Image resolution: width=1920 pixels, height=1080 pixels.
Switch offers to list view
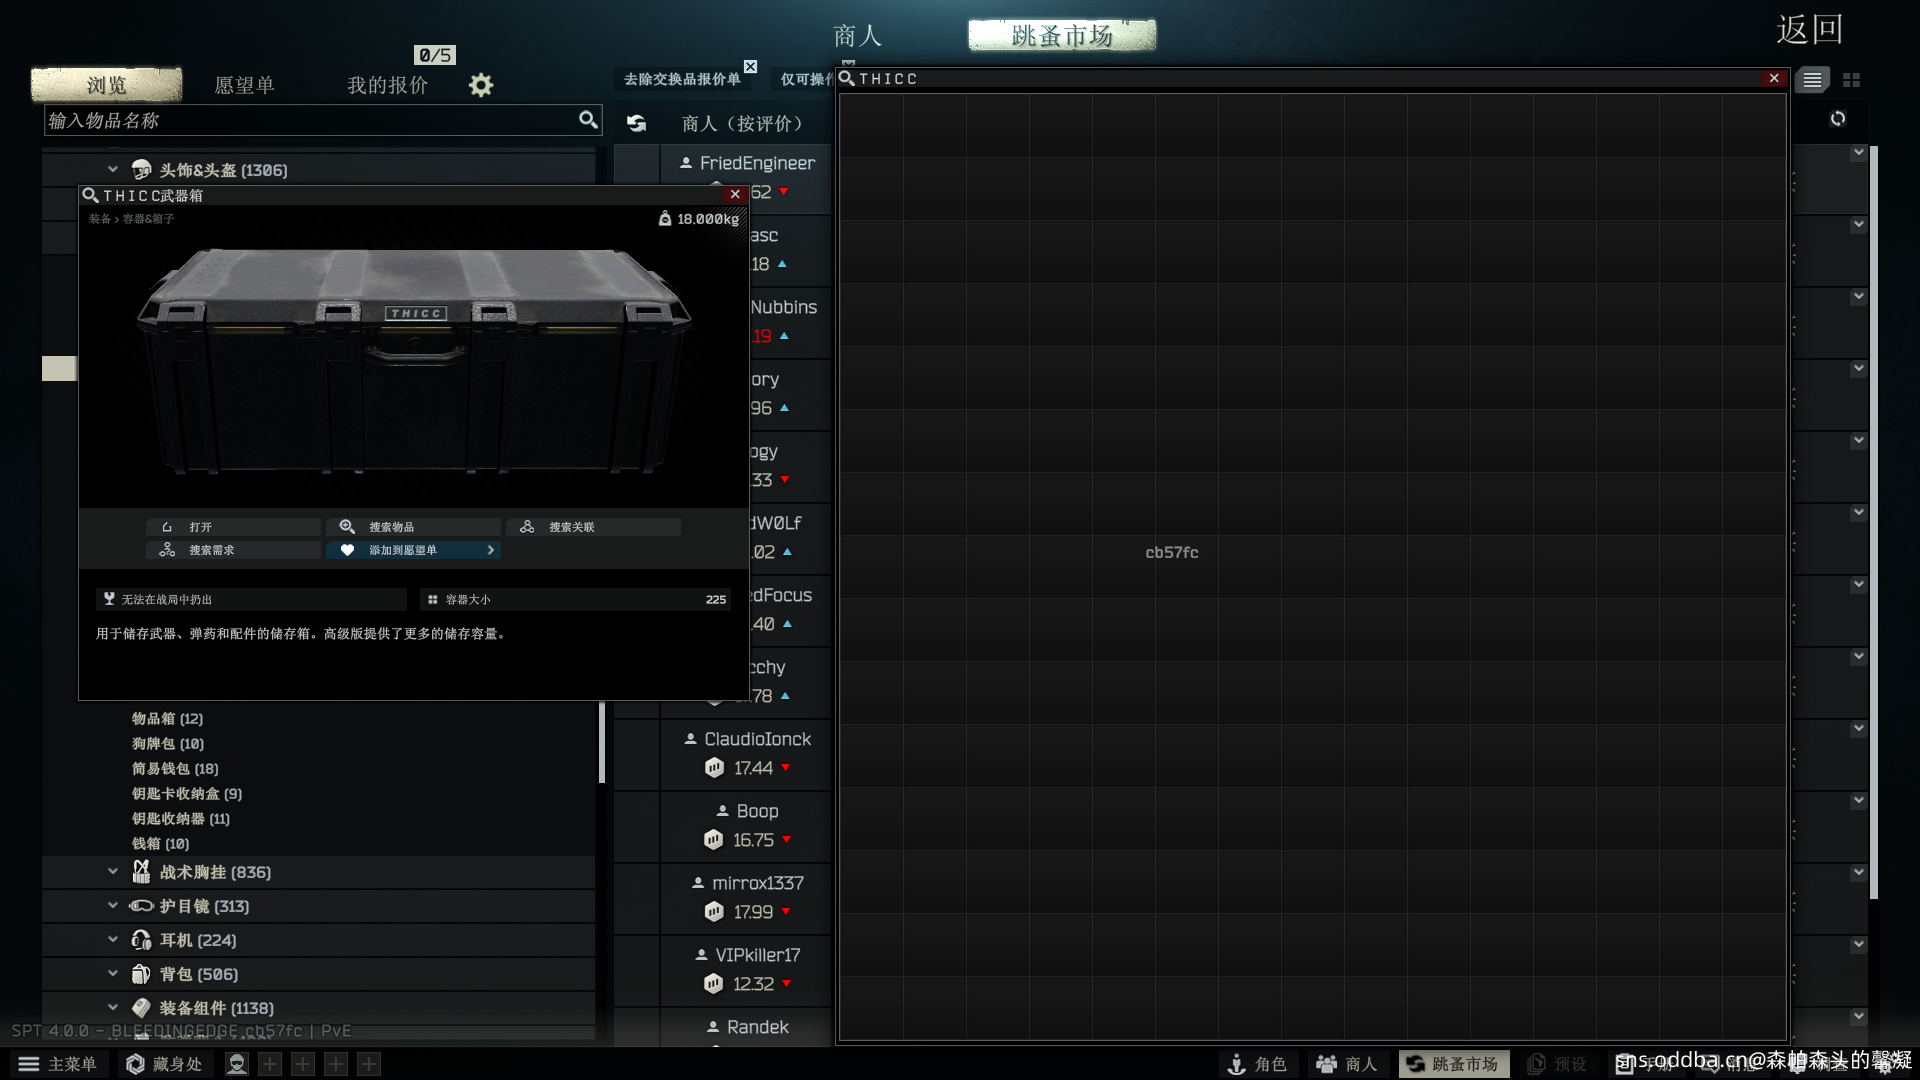coord(1812,80)
